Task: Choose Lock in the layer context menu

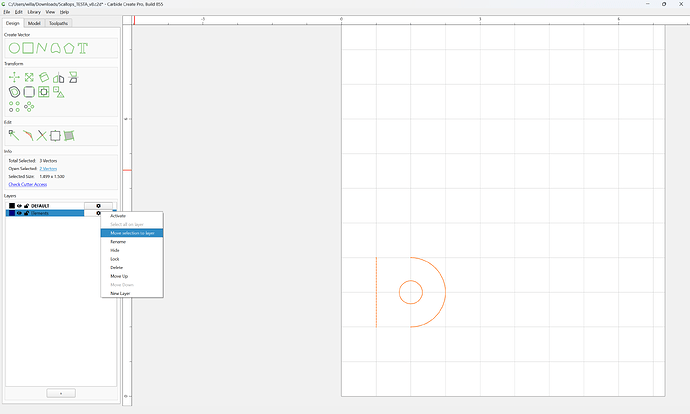Action: point(132,259)
